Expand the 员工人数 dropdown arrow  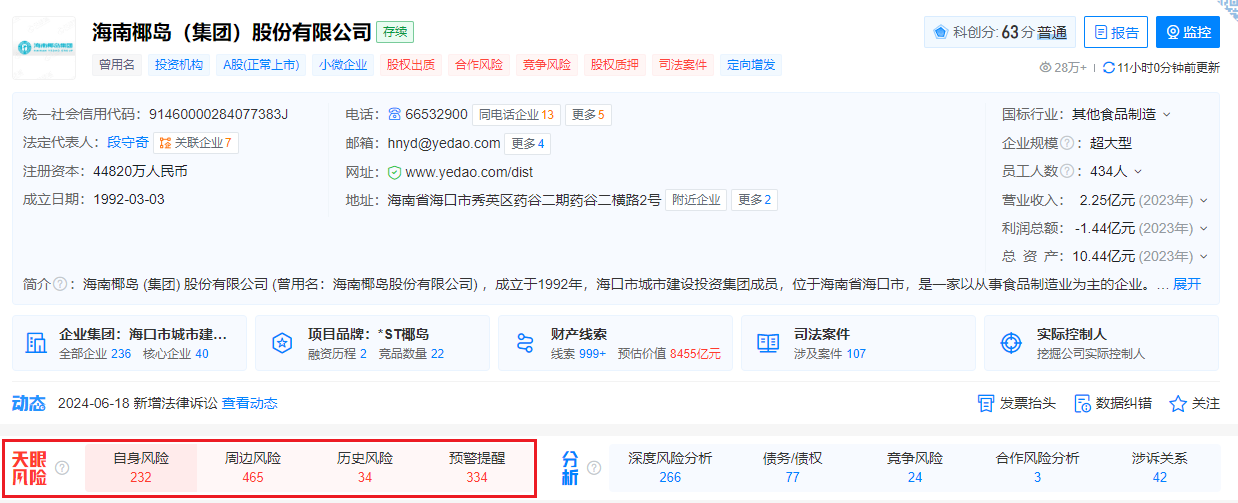1138,172
